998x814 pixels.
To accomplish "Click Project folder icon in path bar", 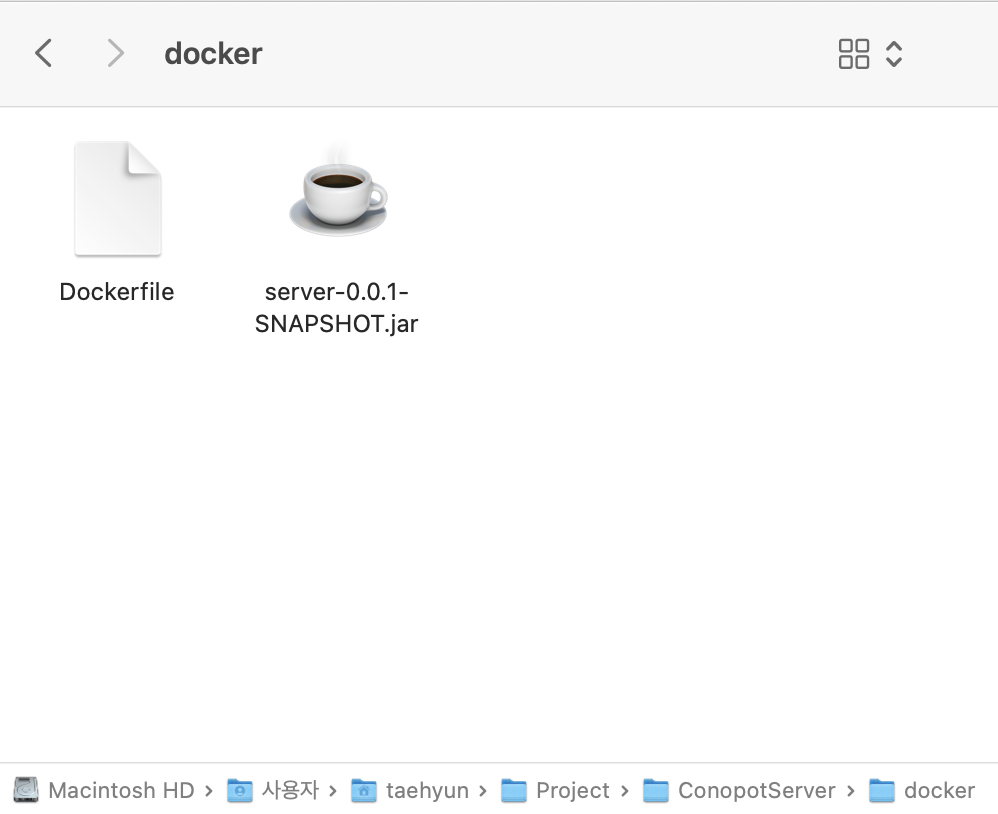I will tap(514, 790).
